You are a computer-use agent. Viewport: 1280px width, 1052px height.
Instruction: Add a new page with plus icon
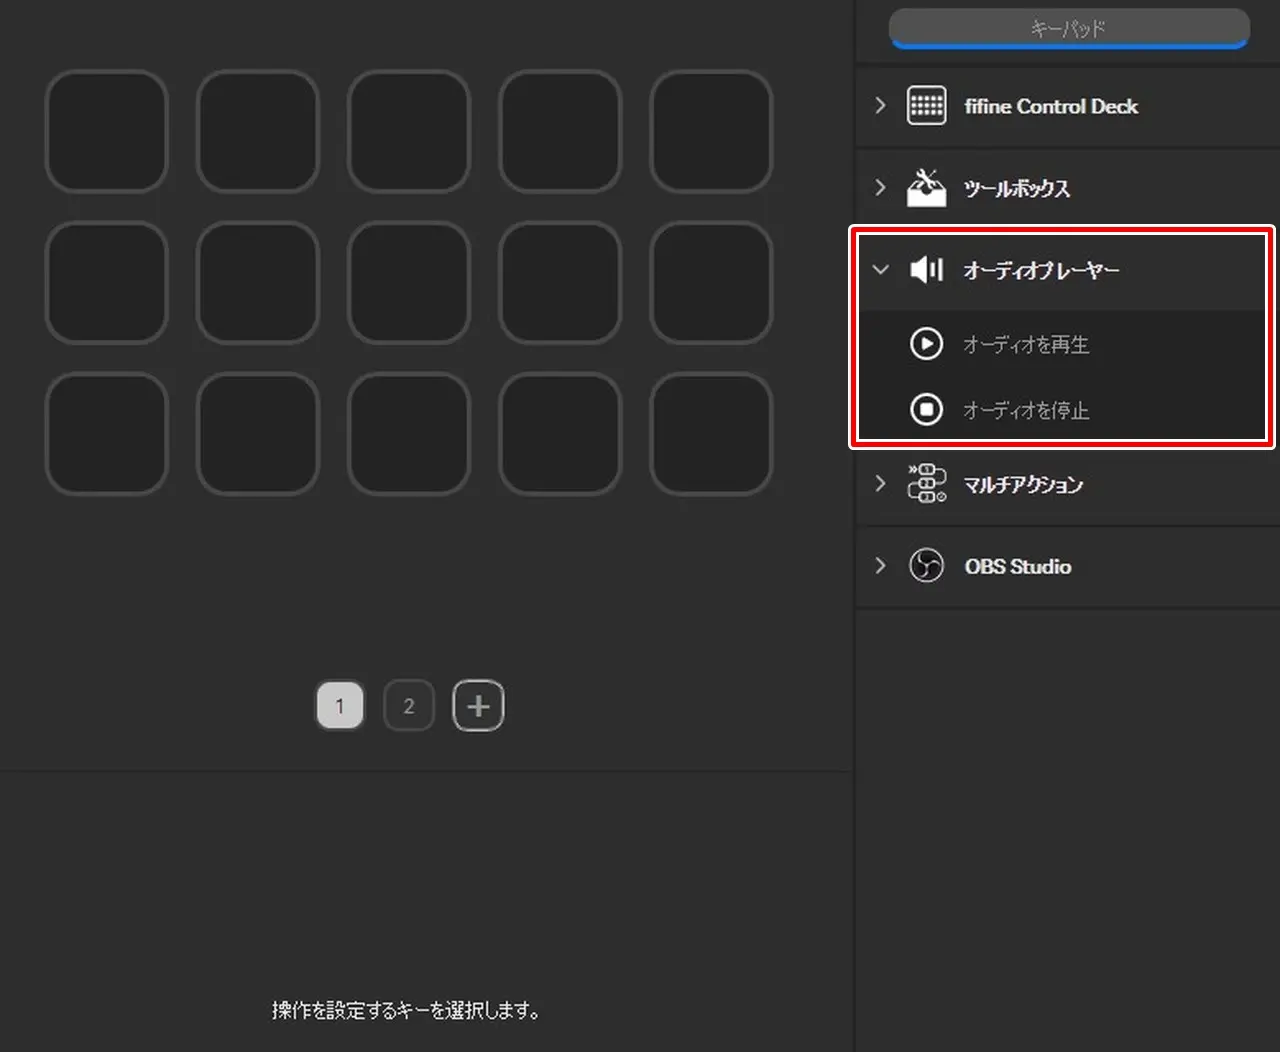(x=478, y=706)
